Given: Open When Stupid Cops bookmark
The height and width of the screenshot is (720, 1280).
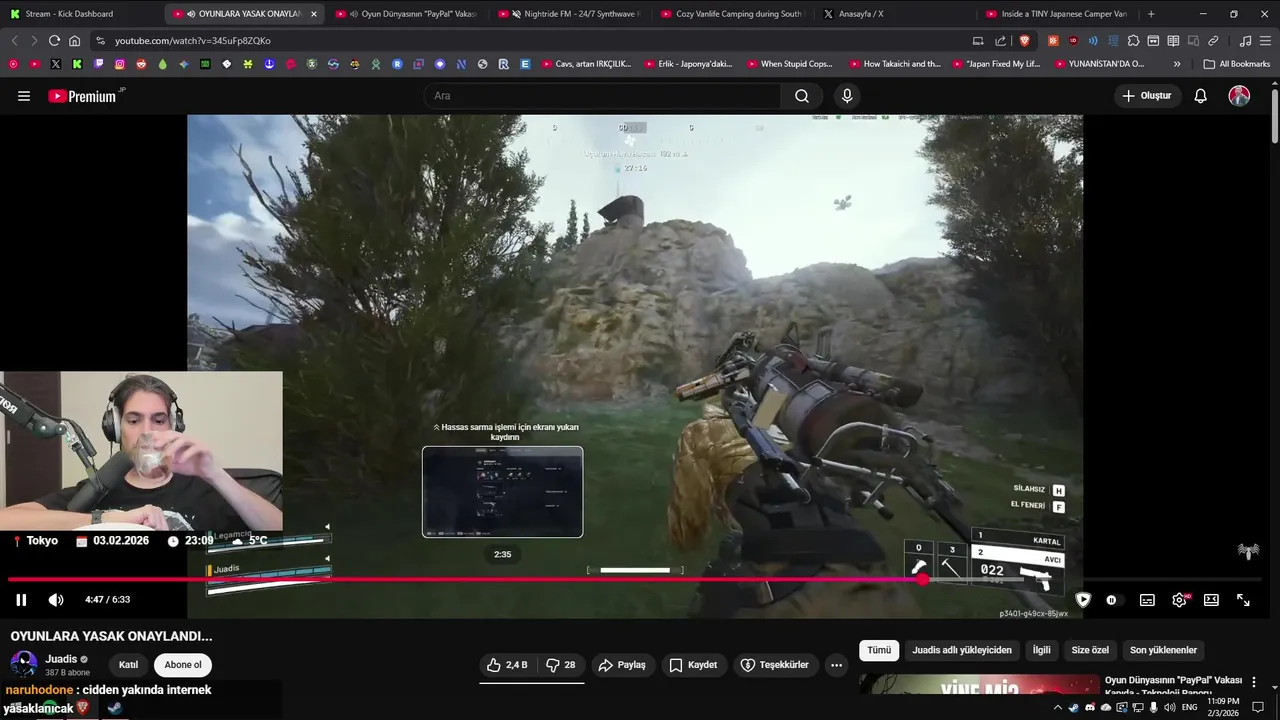Looking at the screenshot, I should (789, 64).
